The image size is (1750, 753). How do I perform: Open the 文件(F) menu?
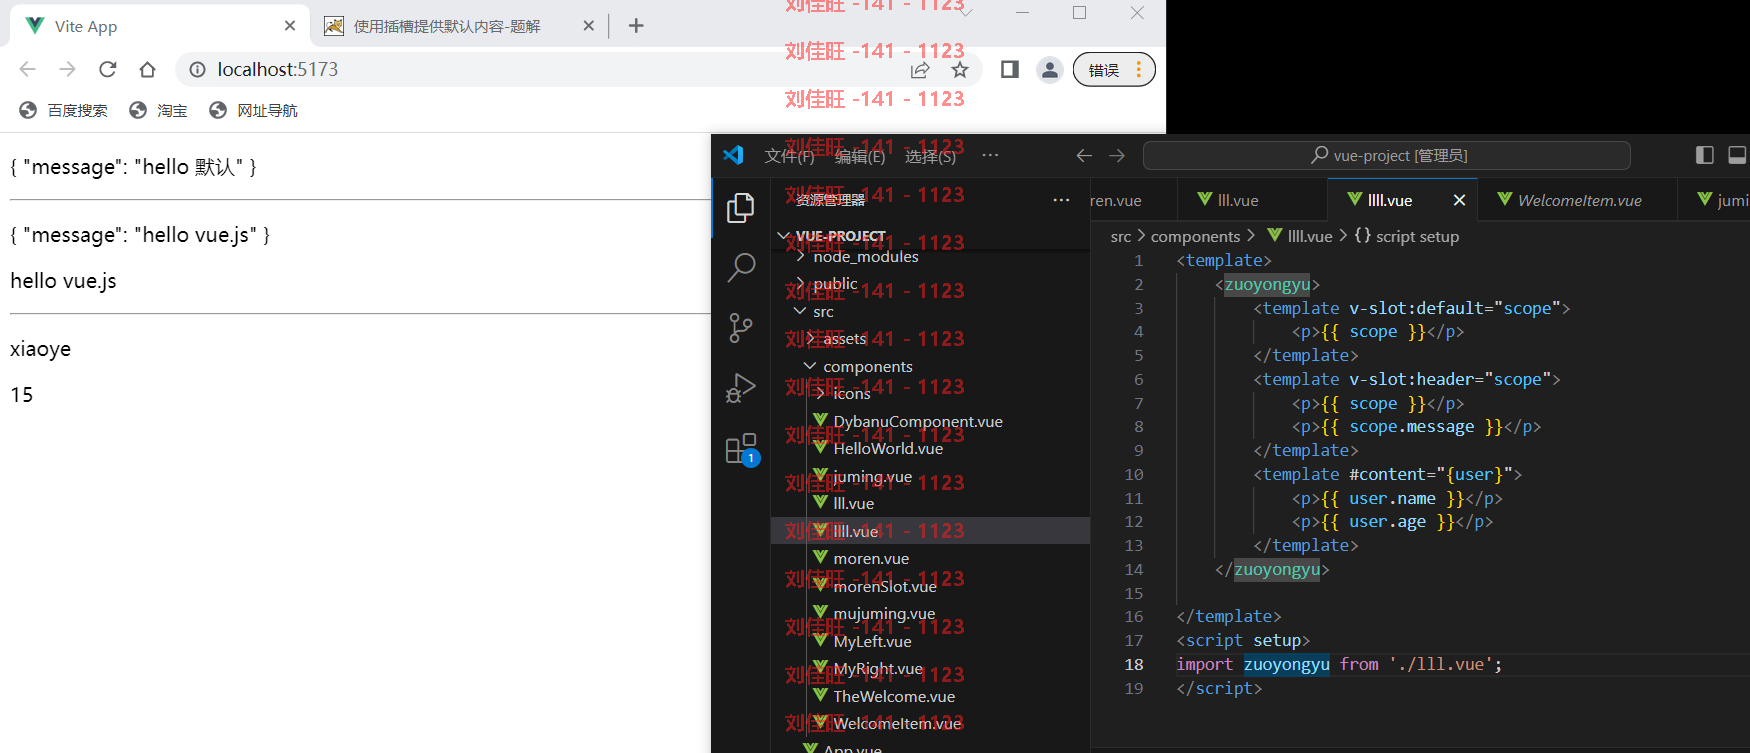[x=790, y=156]
